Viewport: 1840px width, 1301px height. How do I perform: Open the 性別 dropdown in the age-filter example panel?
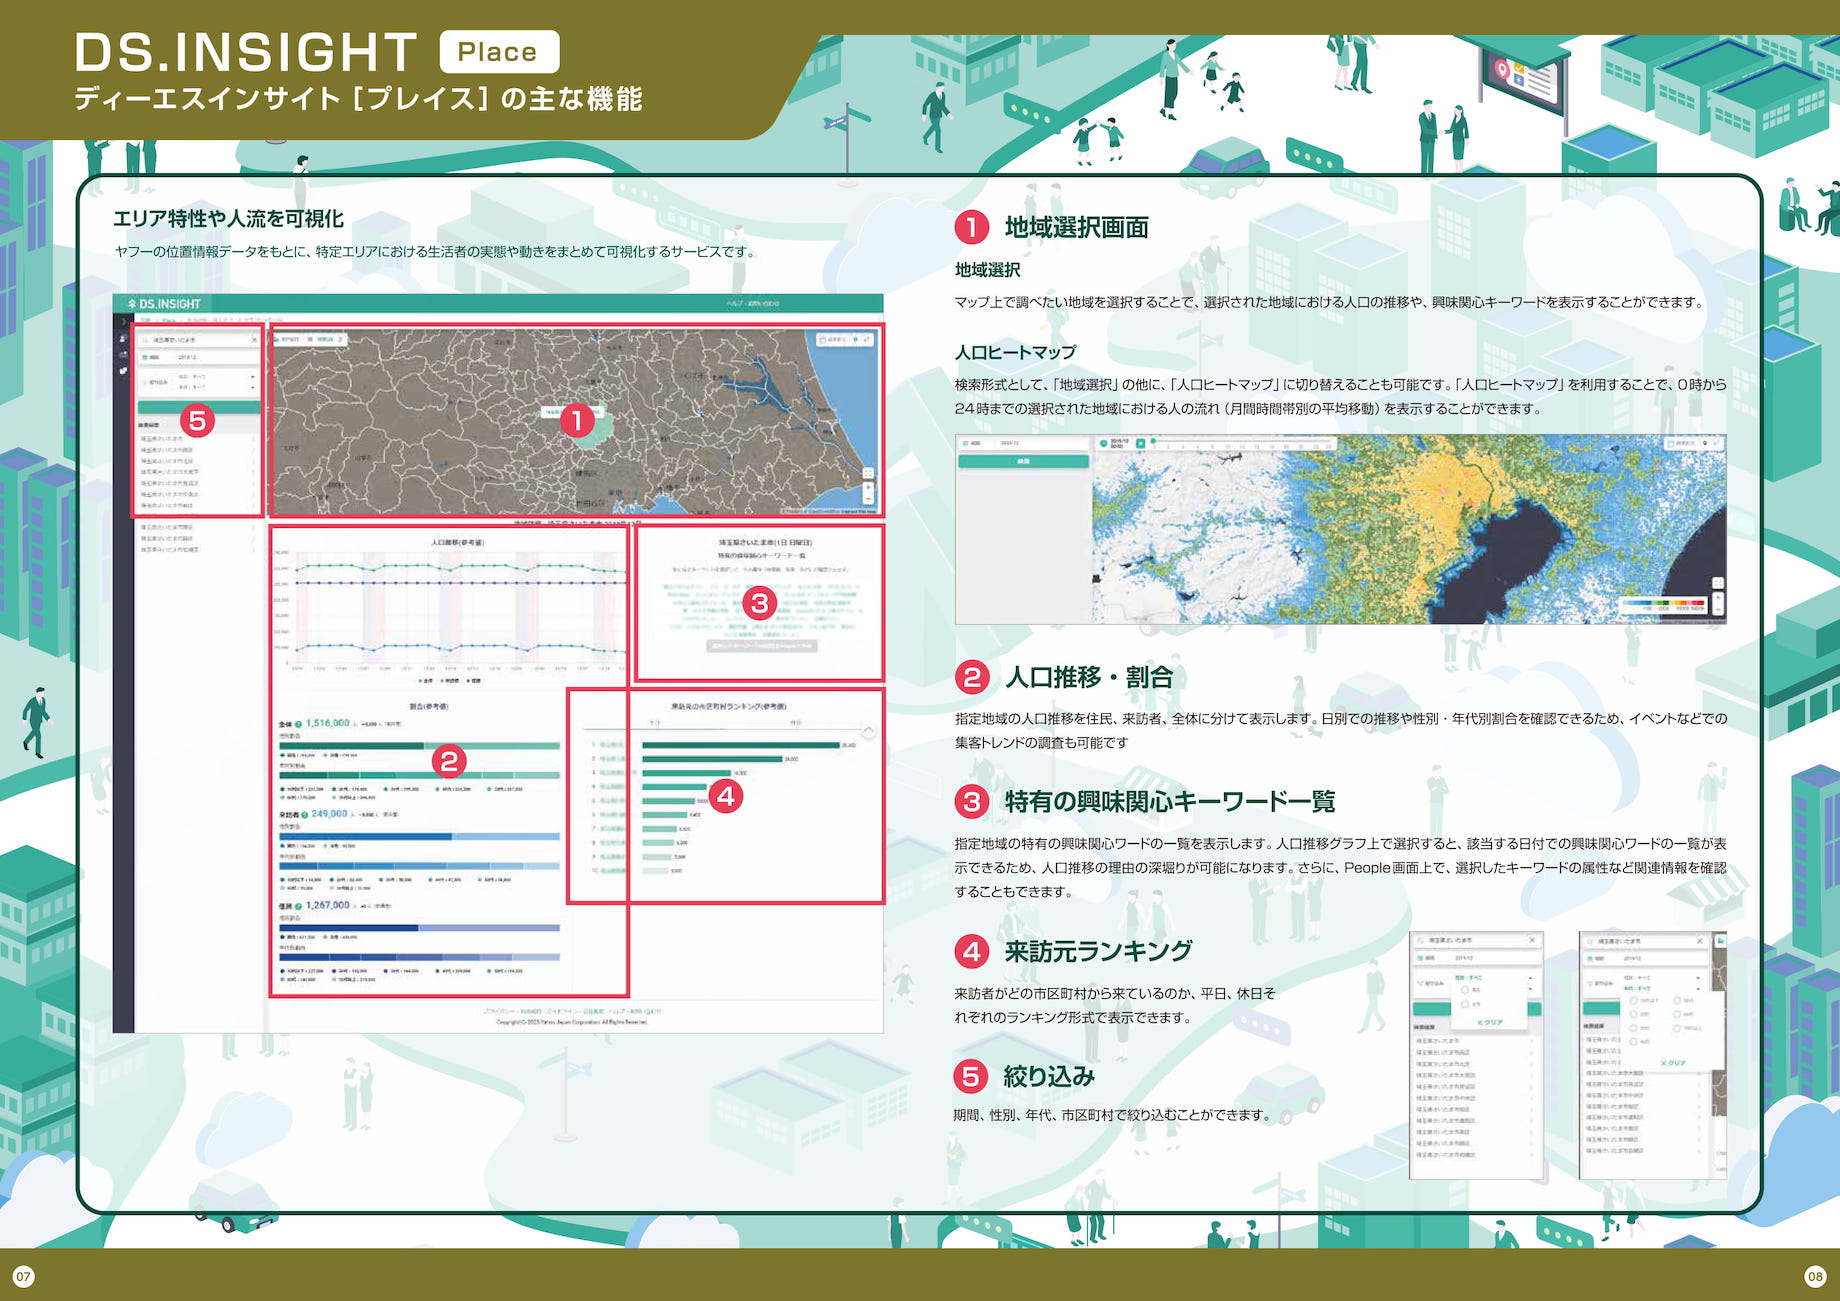[1661, 977]
